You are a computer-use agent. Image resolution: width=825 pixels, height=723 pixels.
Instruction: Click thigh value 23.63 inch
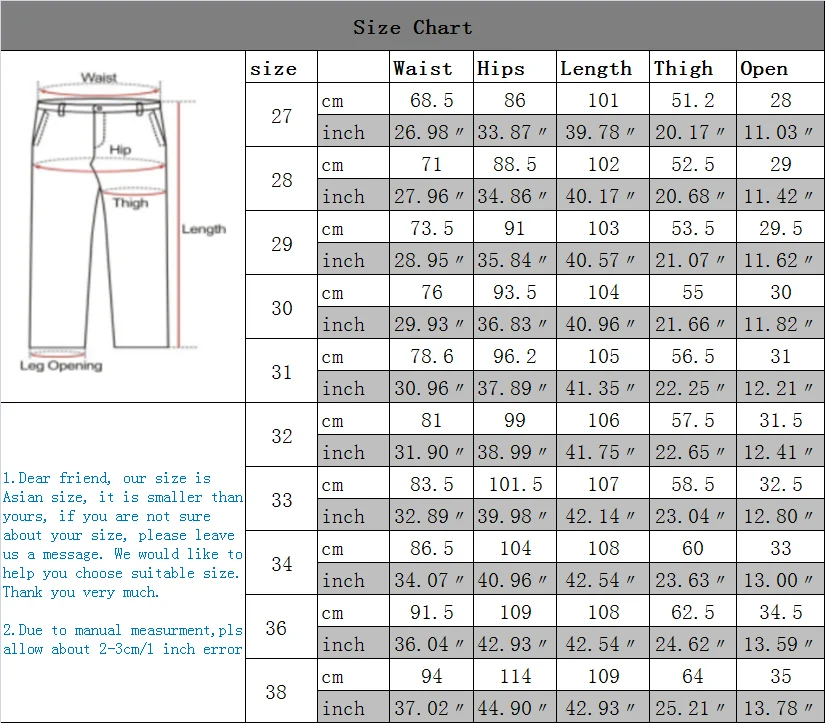click(x=690, y=580)
